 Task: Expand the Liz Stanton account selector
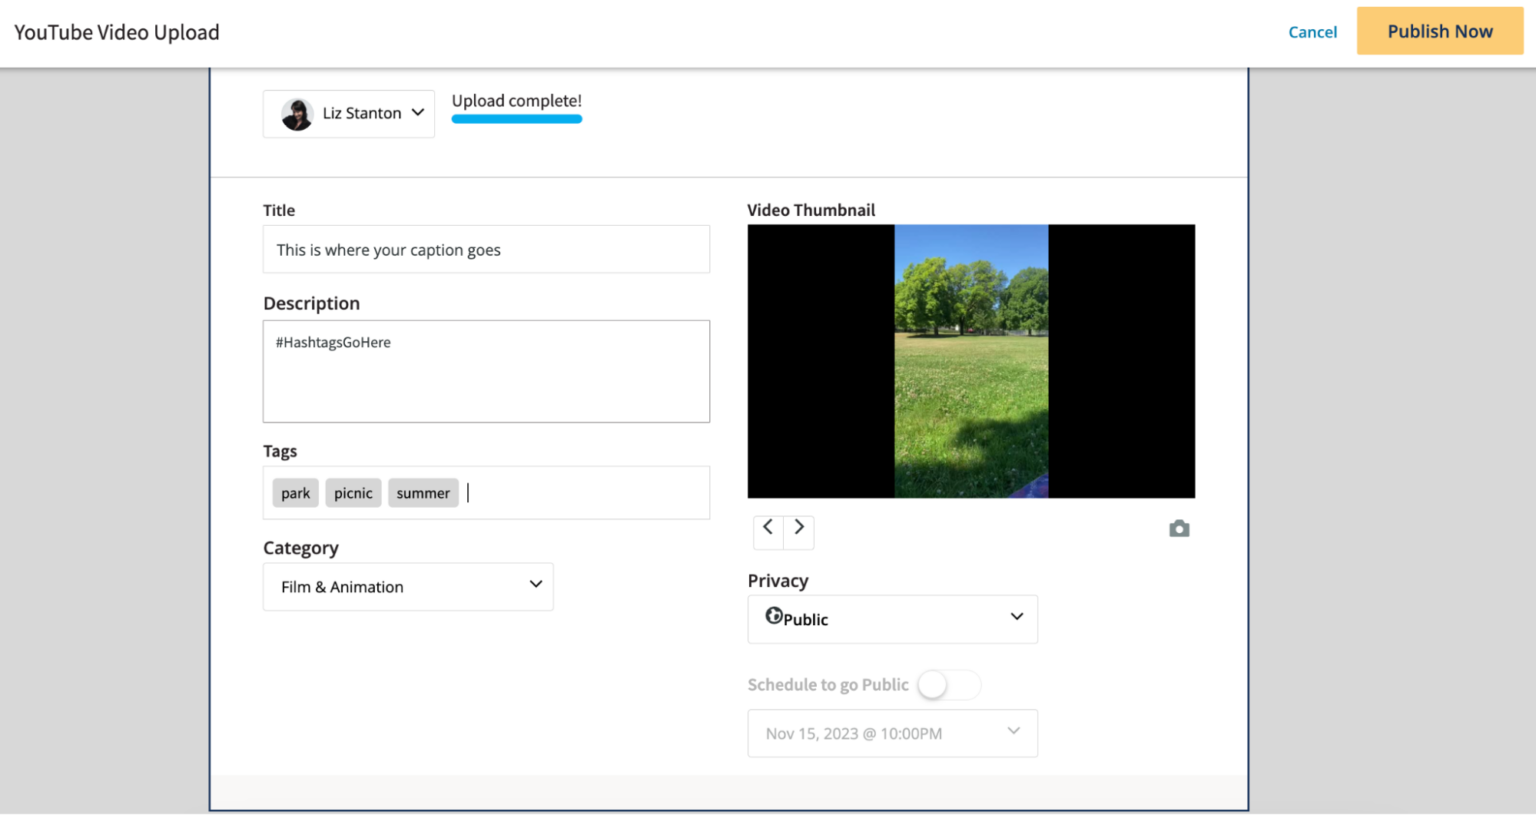348,113
